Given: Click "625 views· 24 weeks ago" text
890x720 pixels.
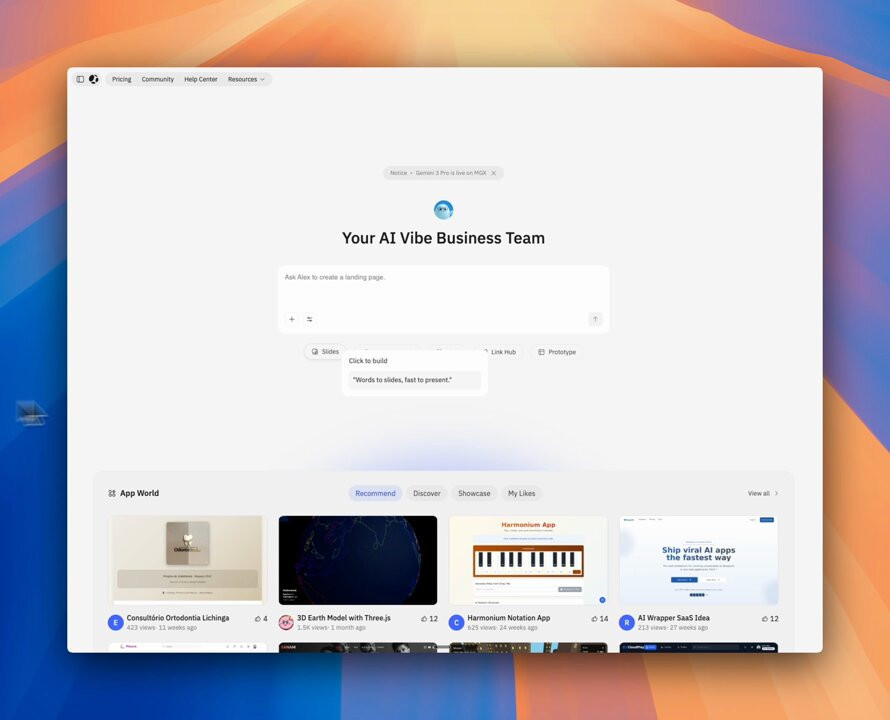Looking at the screenshot, I should (x=502, y=627).
